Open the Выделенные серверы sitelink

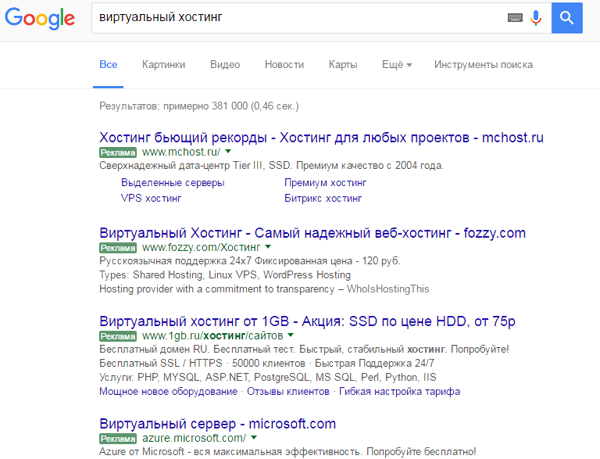pyautogui.click(x=173, y=183)
